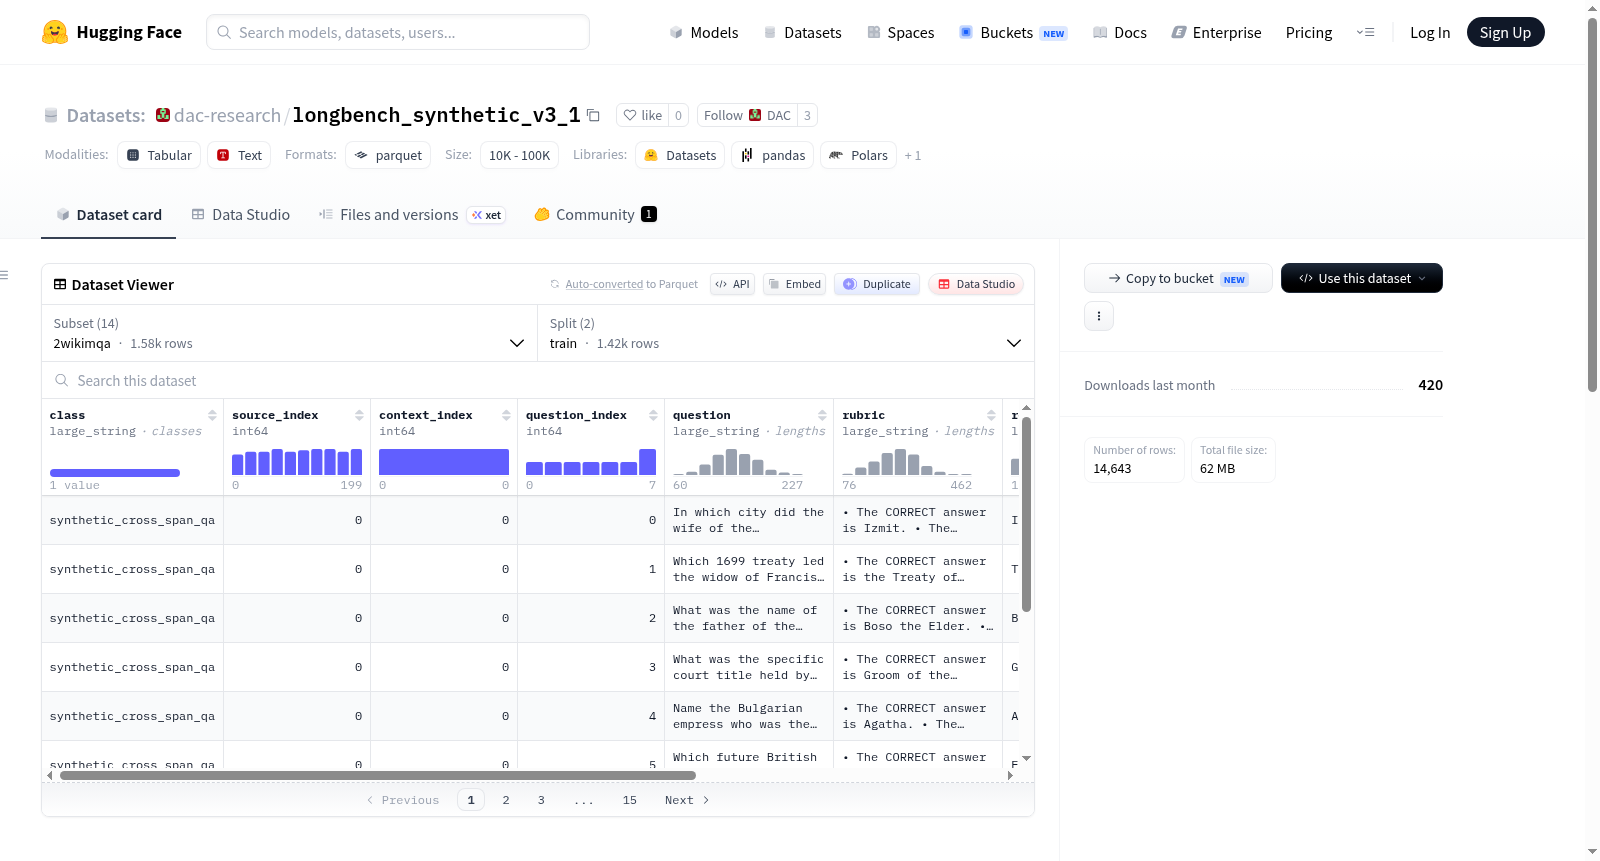Image resolution: width=1600 pixels, height=861 pixels.
Task: Open Buckets from the navigation
Action: point(1013,32)
